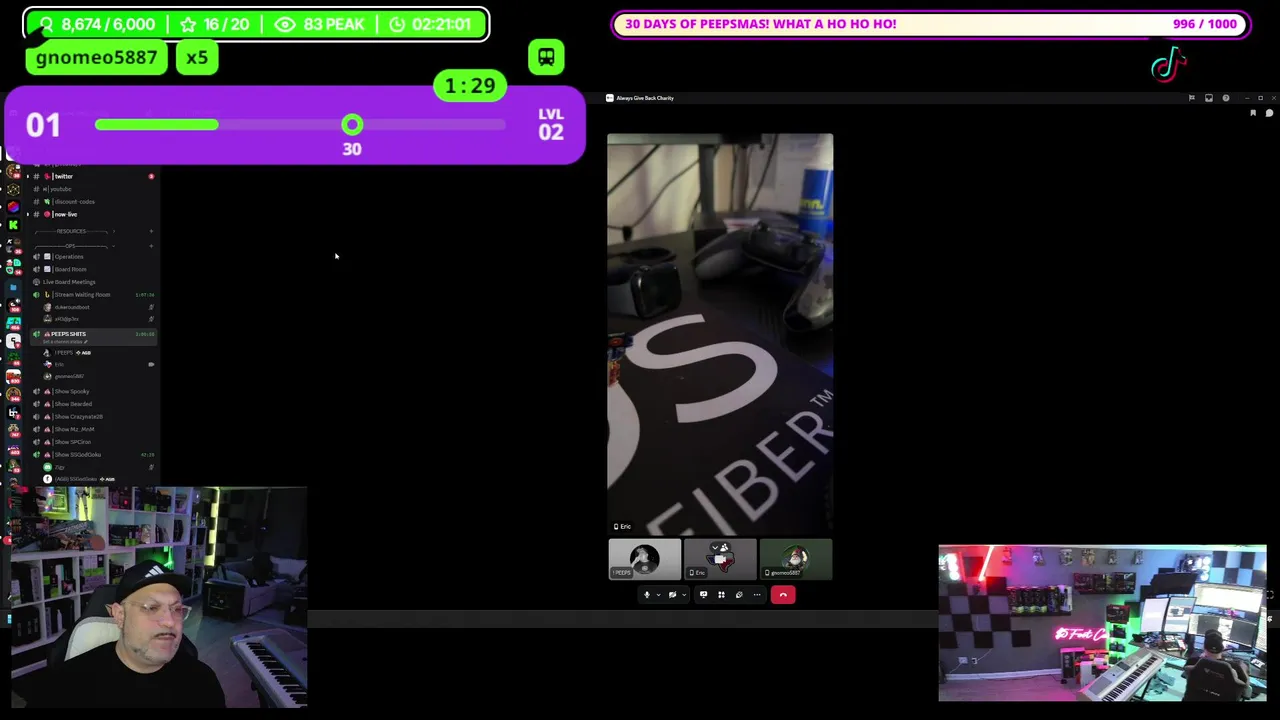Click the bookmark icon below the header
This screenshot has width=1280, height=720.
[x=1253, y=113]
